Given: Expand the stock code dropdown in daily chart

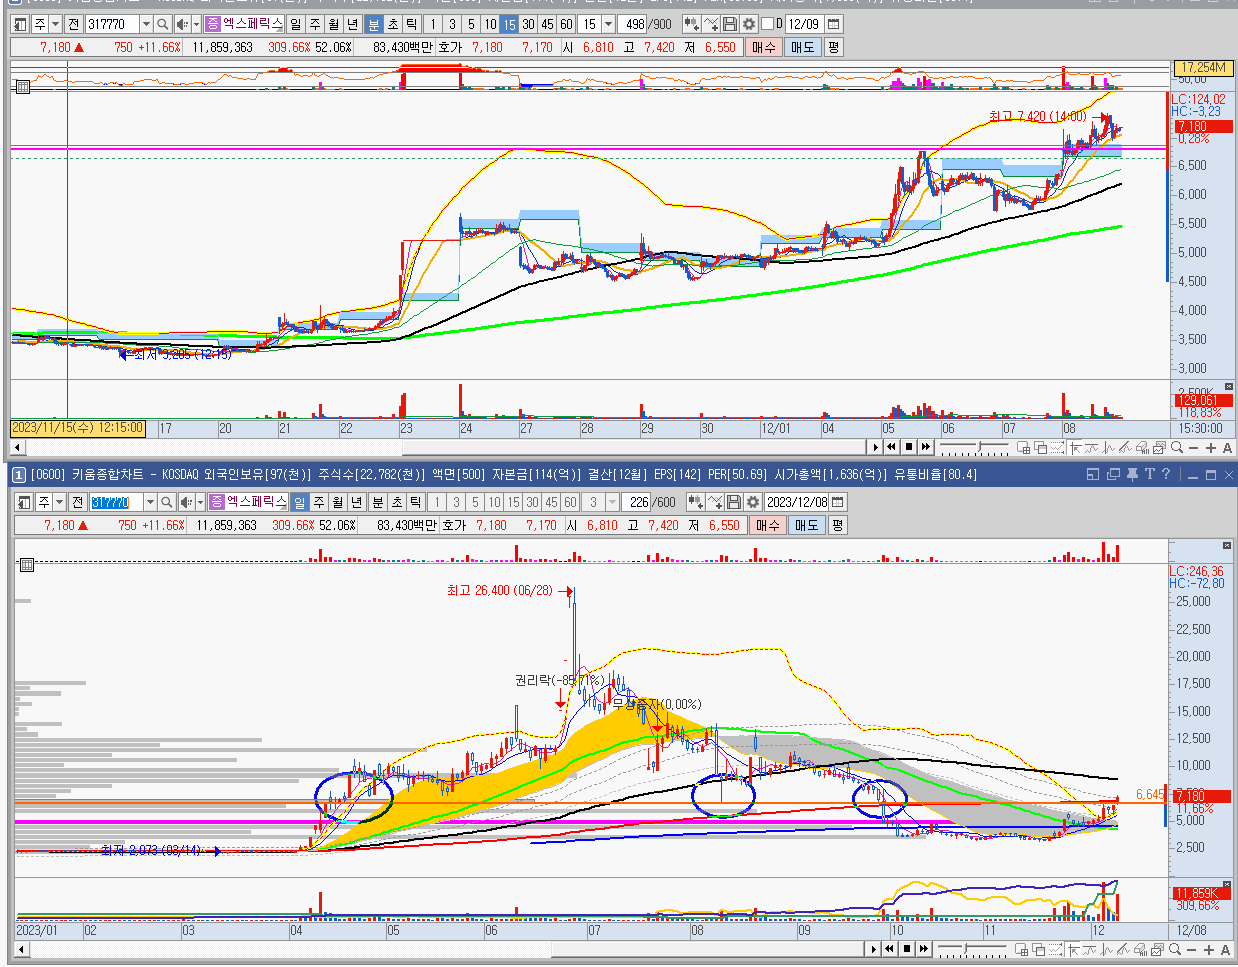Looking at the screenshot, I should [x=150, y=501].
